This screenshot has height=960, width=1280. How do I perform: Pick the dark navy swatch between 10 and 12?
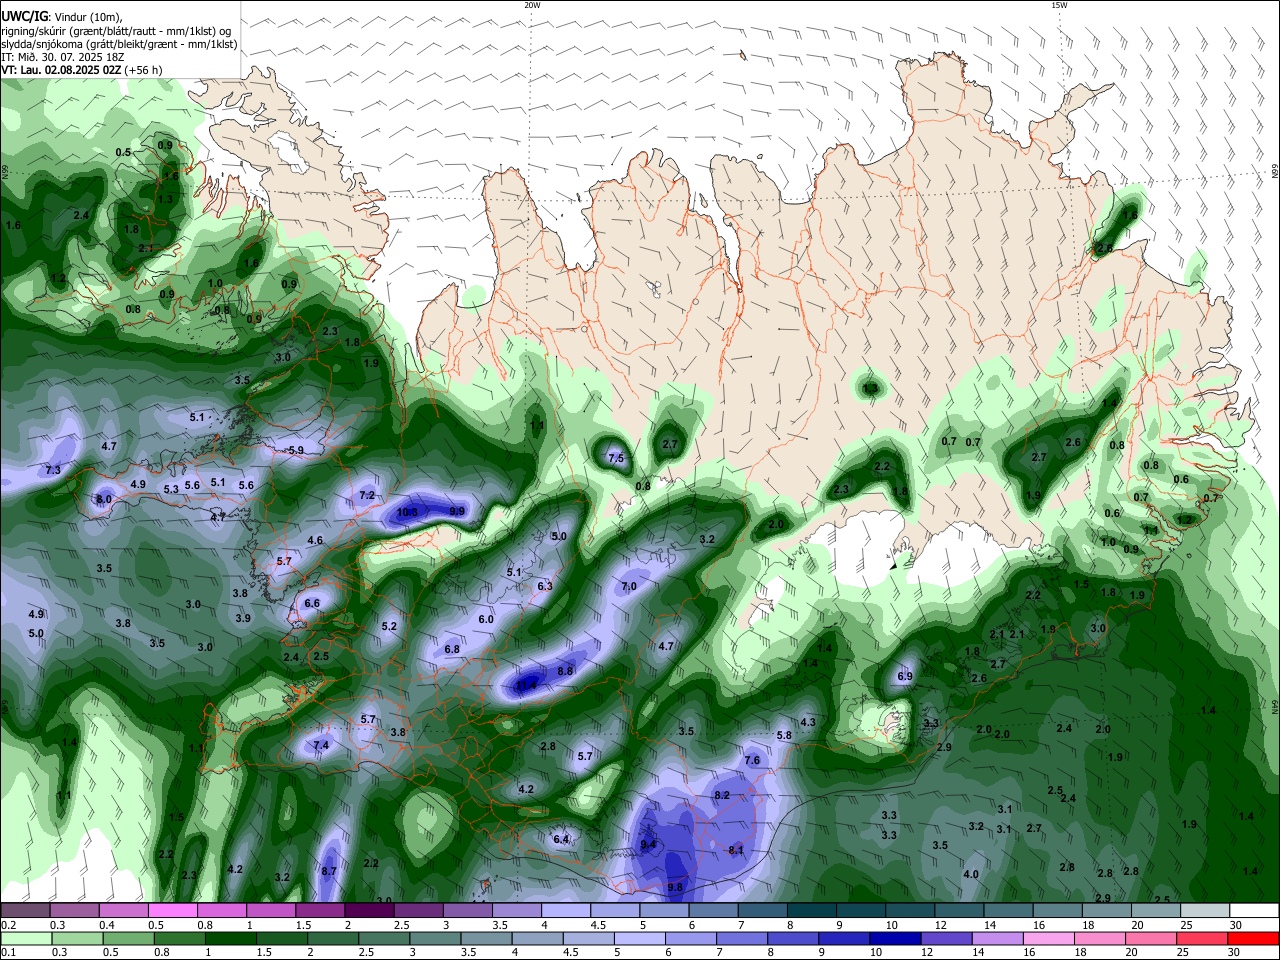click(x=894, y=939)
